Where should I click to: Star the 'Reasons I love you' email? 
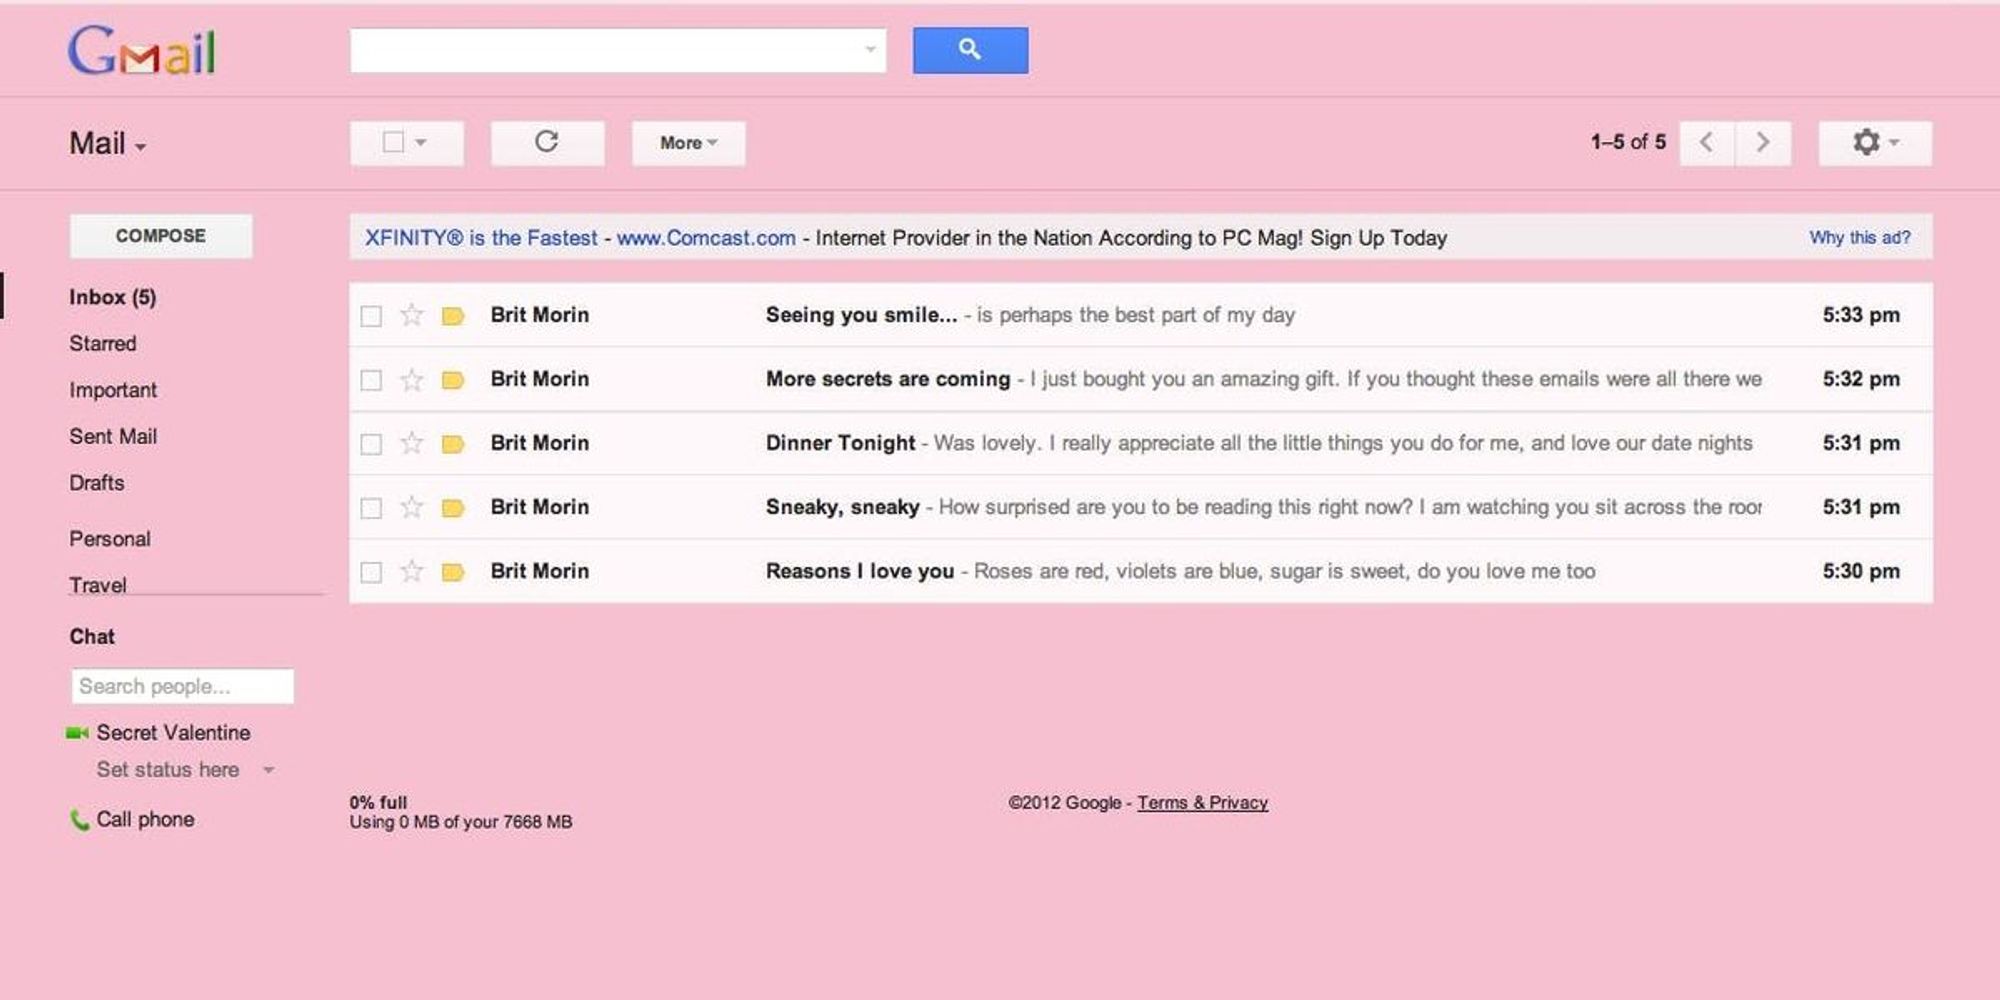(411, 571)
